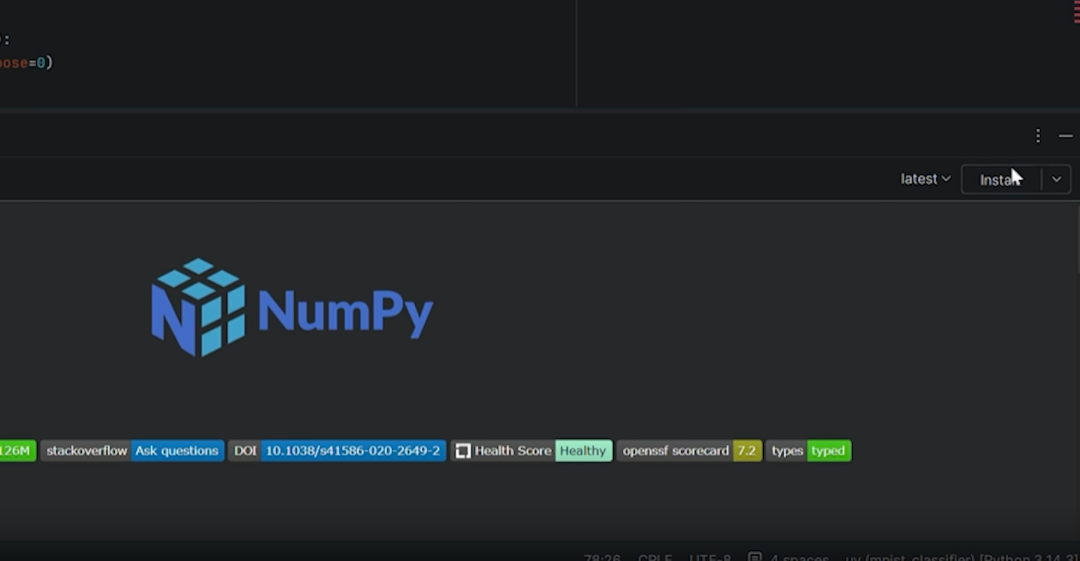
Task: Open the 'latest' version dropdown
Action: coord(925,179)
